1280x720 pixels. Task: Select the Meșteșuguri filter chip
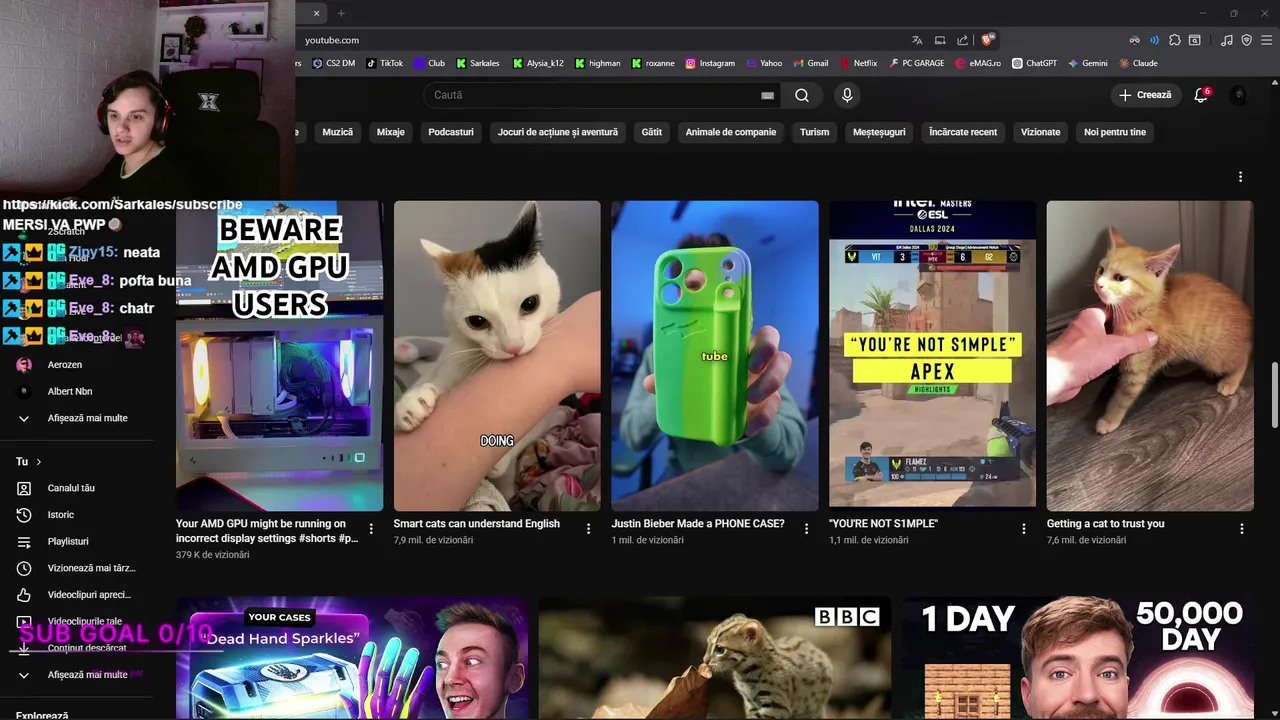coord(879,132)
